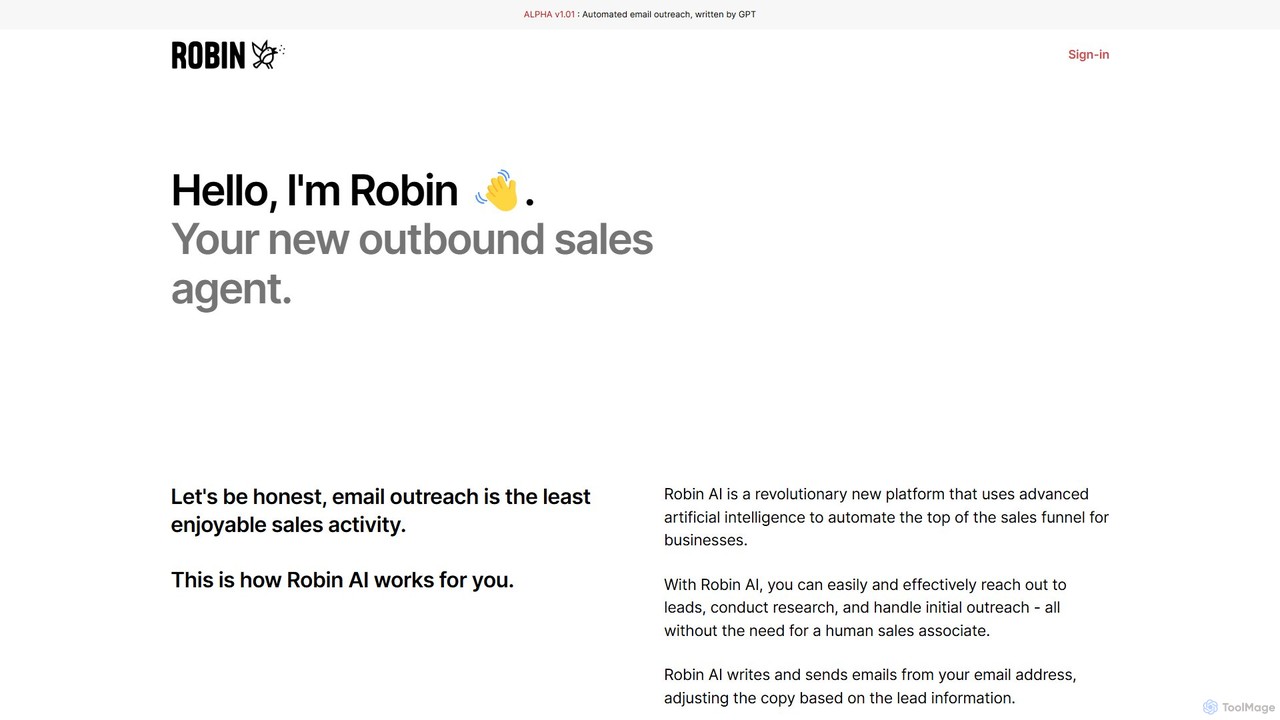Click the ToolMage watermark cube icon

(x=1210, y=707)
